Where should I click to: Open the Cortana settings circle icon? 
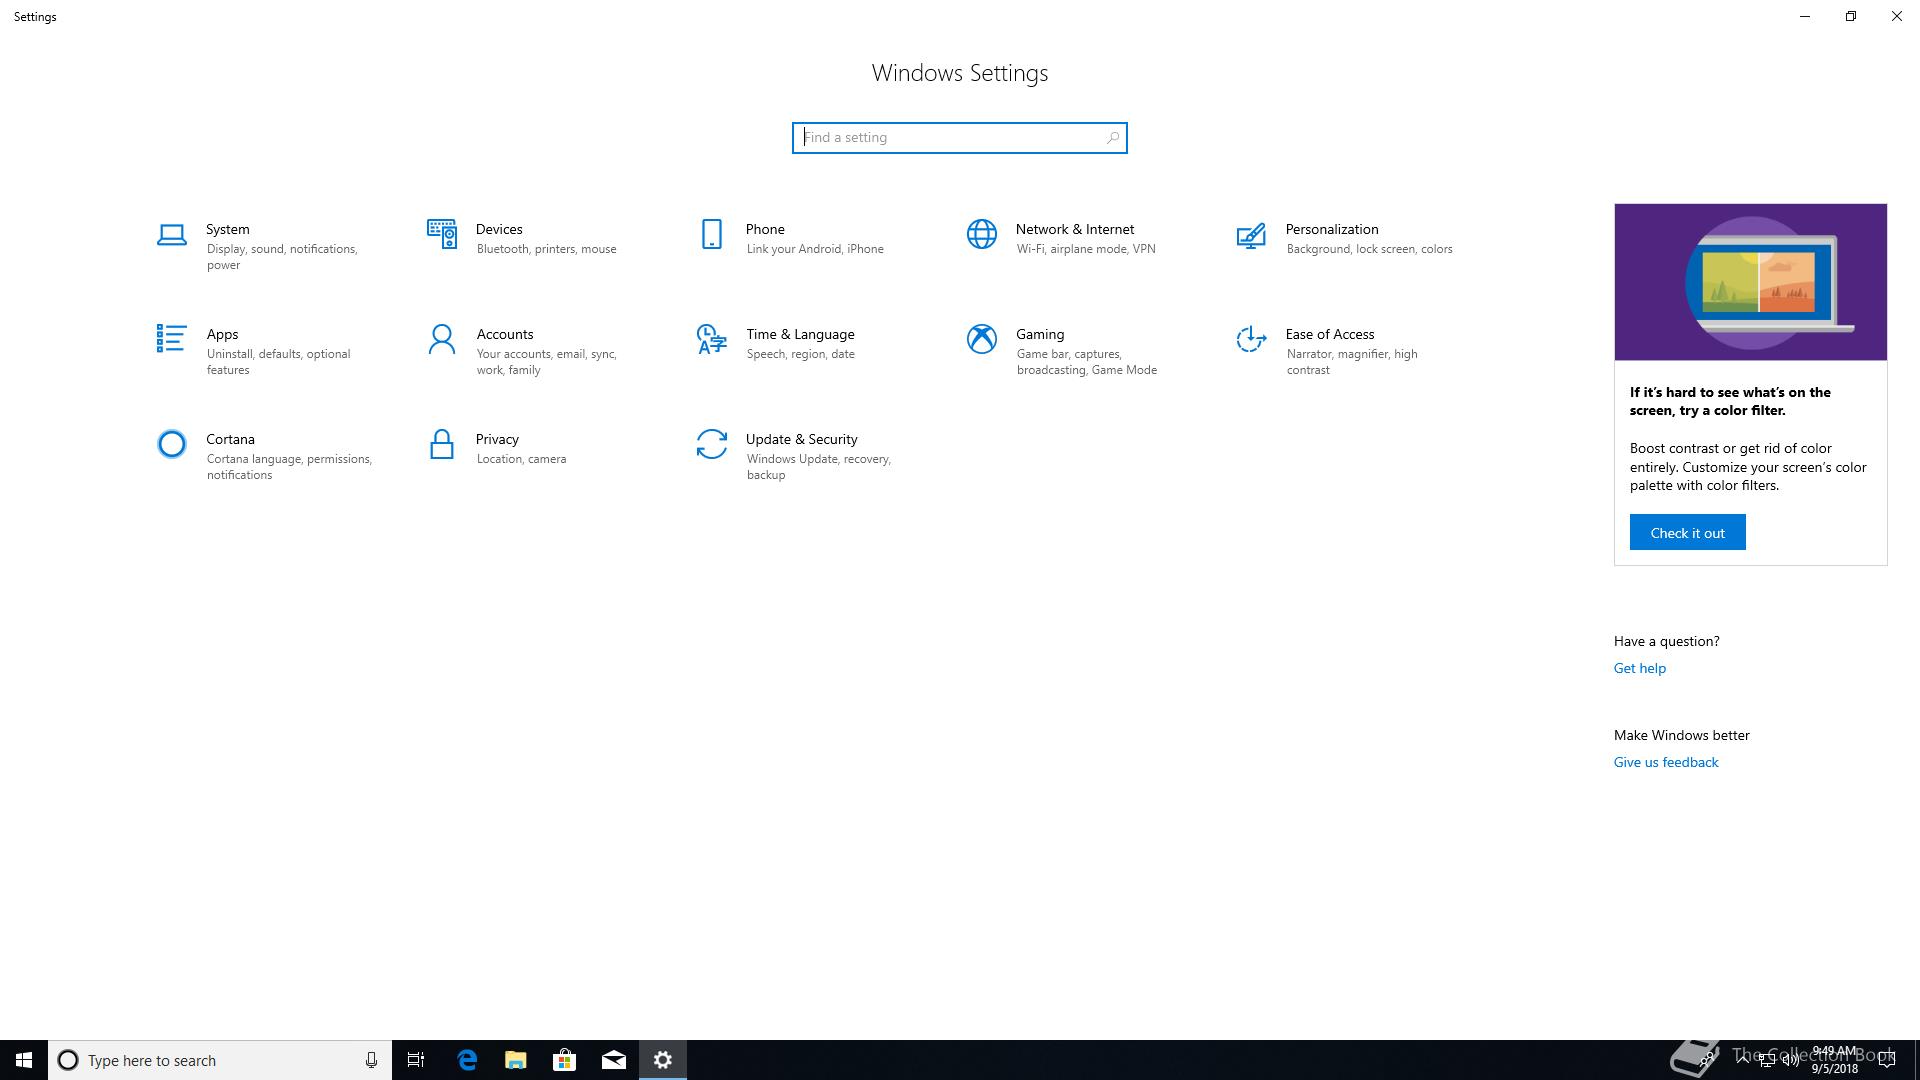[x=172, y=444]
